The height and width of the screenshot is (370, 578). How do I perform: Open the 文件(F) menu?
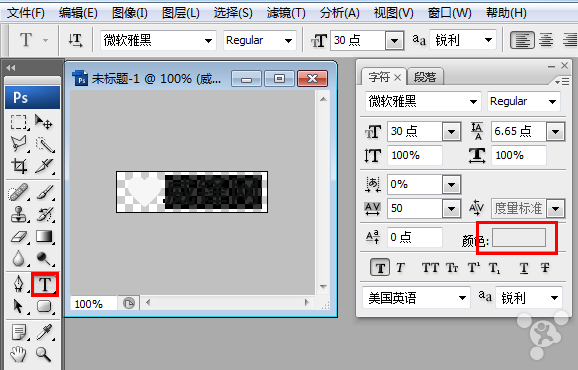coord(26,13)
